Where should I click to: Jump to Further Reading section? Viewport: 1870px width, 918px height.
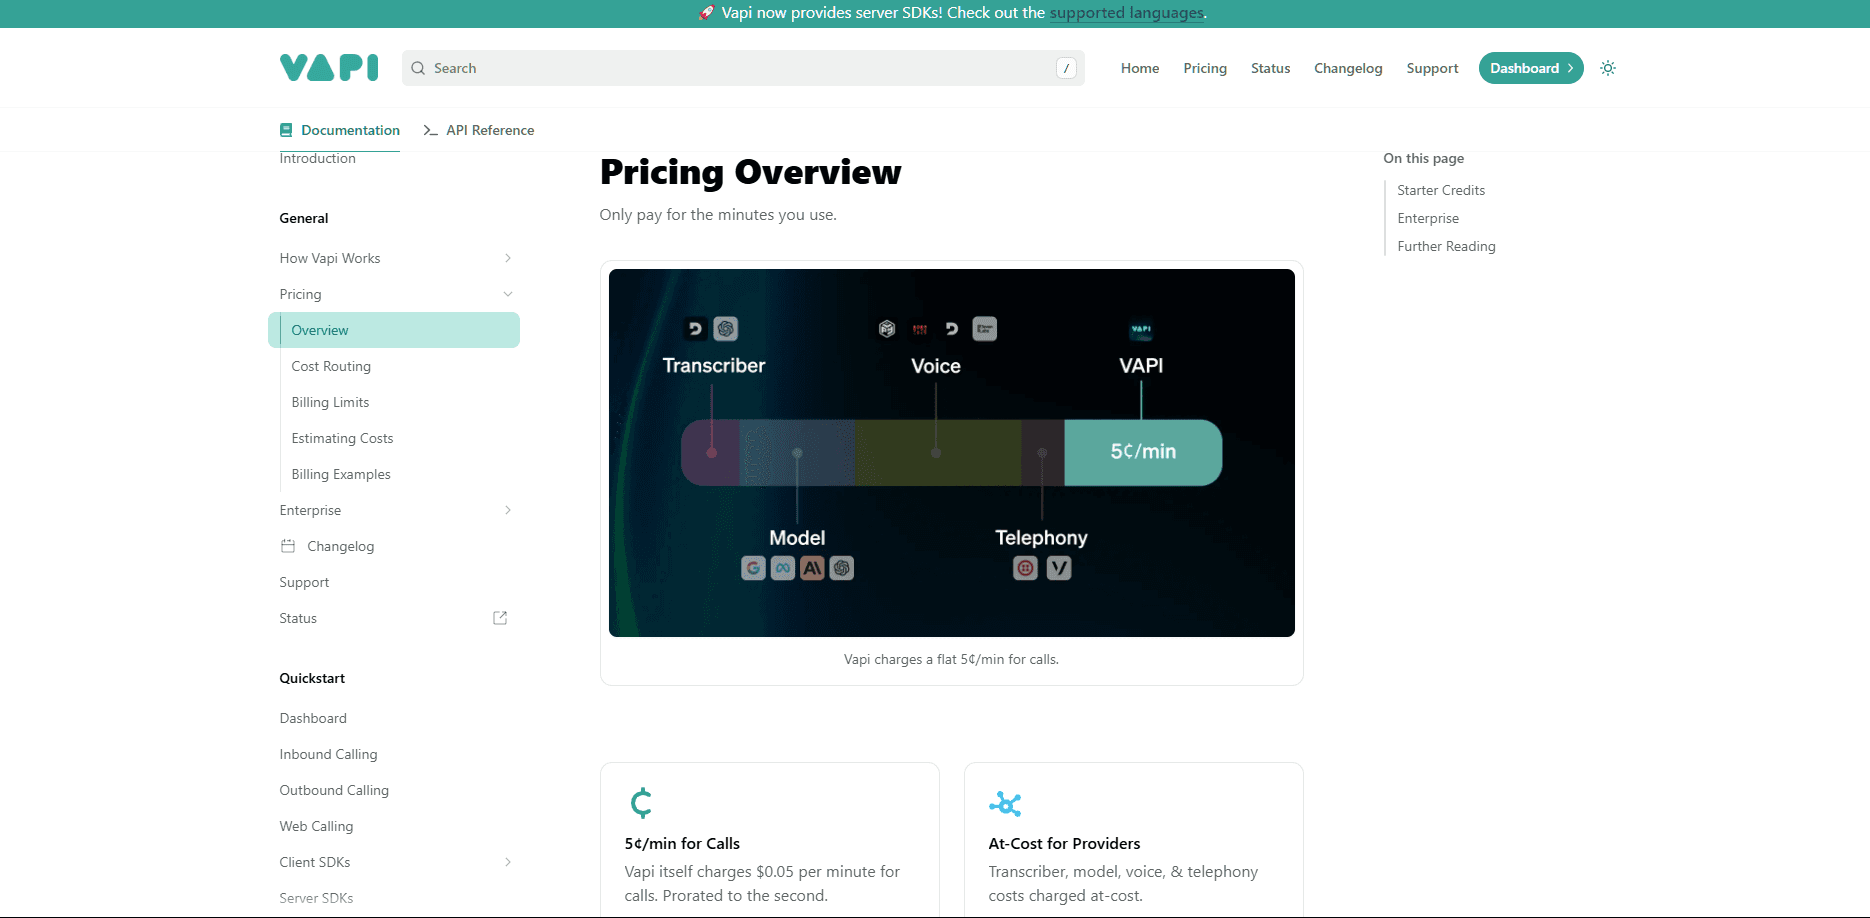click(x=1446, y=246)
